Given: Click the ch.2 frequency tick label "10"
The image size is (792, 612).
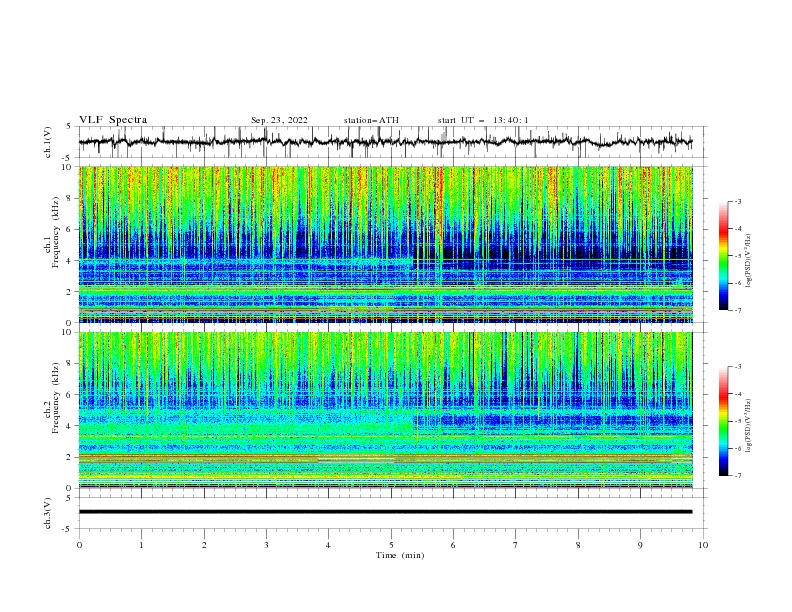Looking at the screenshot, I should coord(67,332).
